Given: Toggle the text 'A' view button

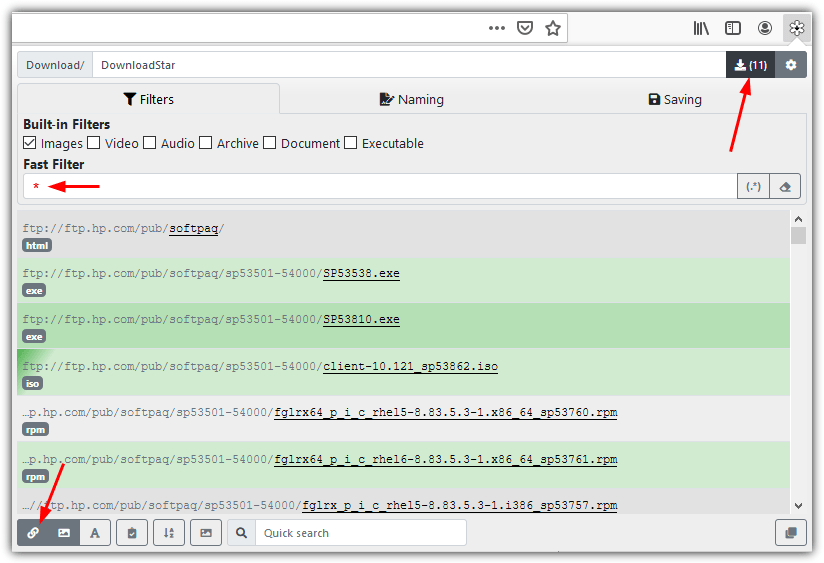Looking at the screenshot, I should (x=95, y=533).
